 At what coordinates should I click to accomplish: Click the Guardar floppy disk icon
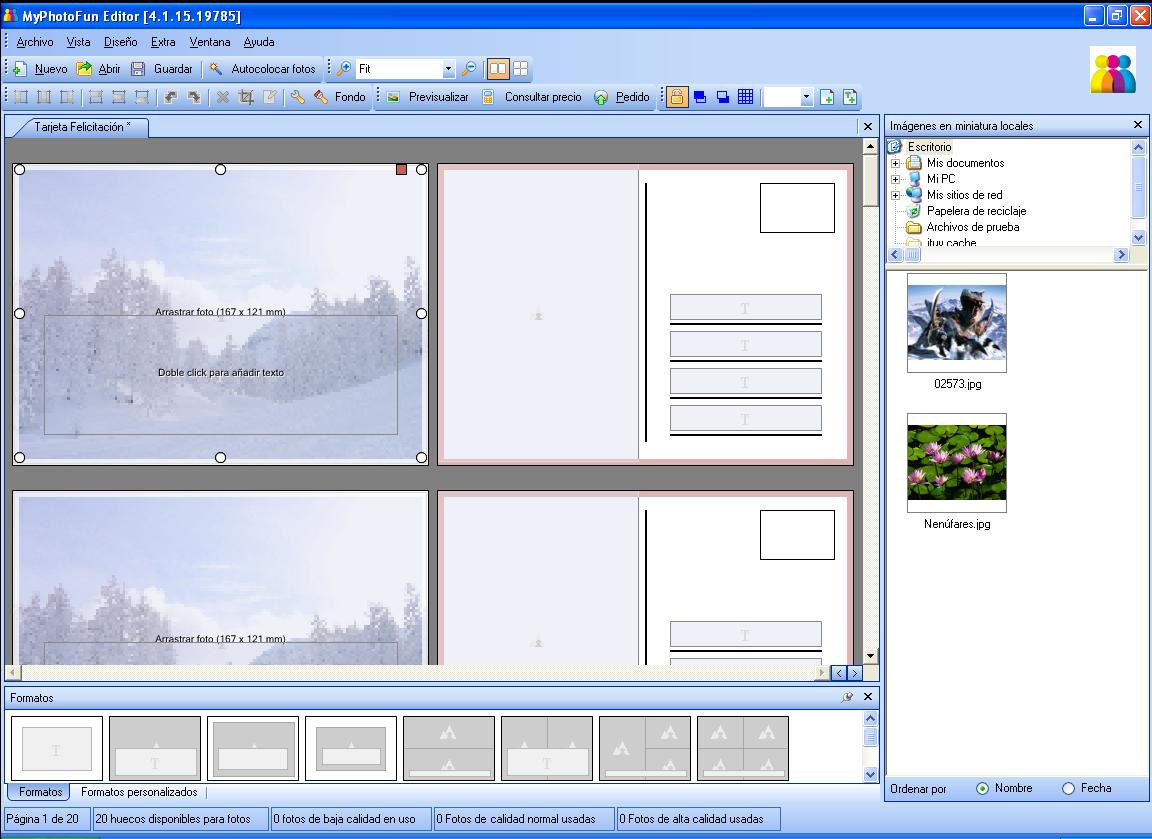(x=137, y=69)
